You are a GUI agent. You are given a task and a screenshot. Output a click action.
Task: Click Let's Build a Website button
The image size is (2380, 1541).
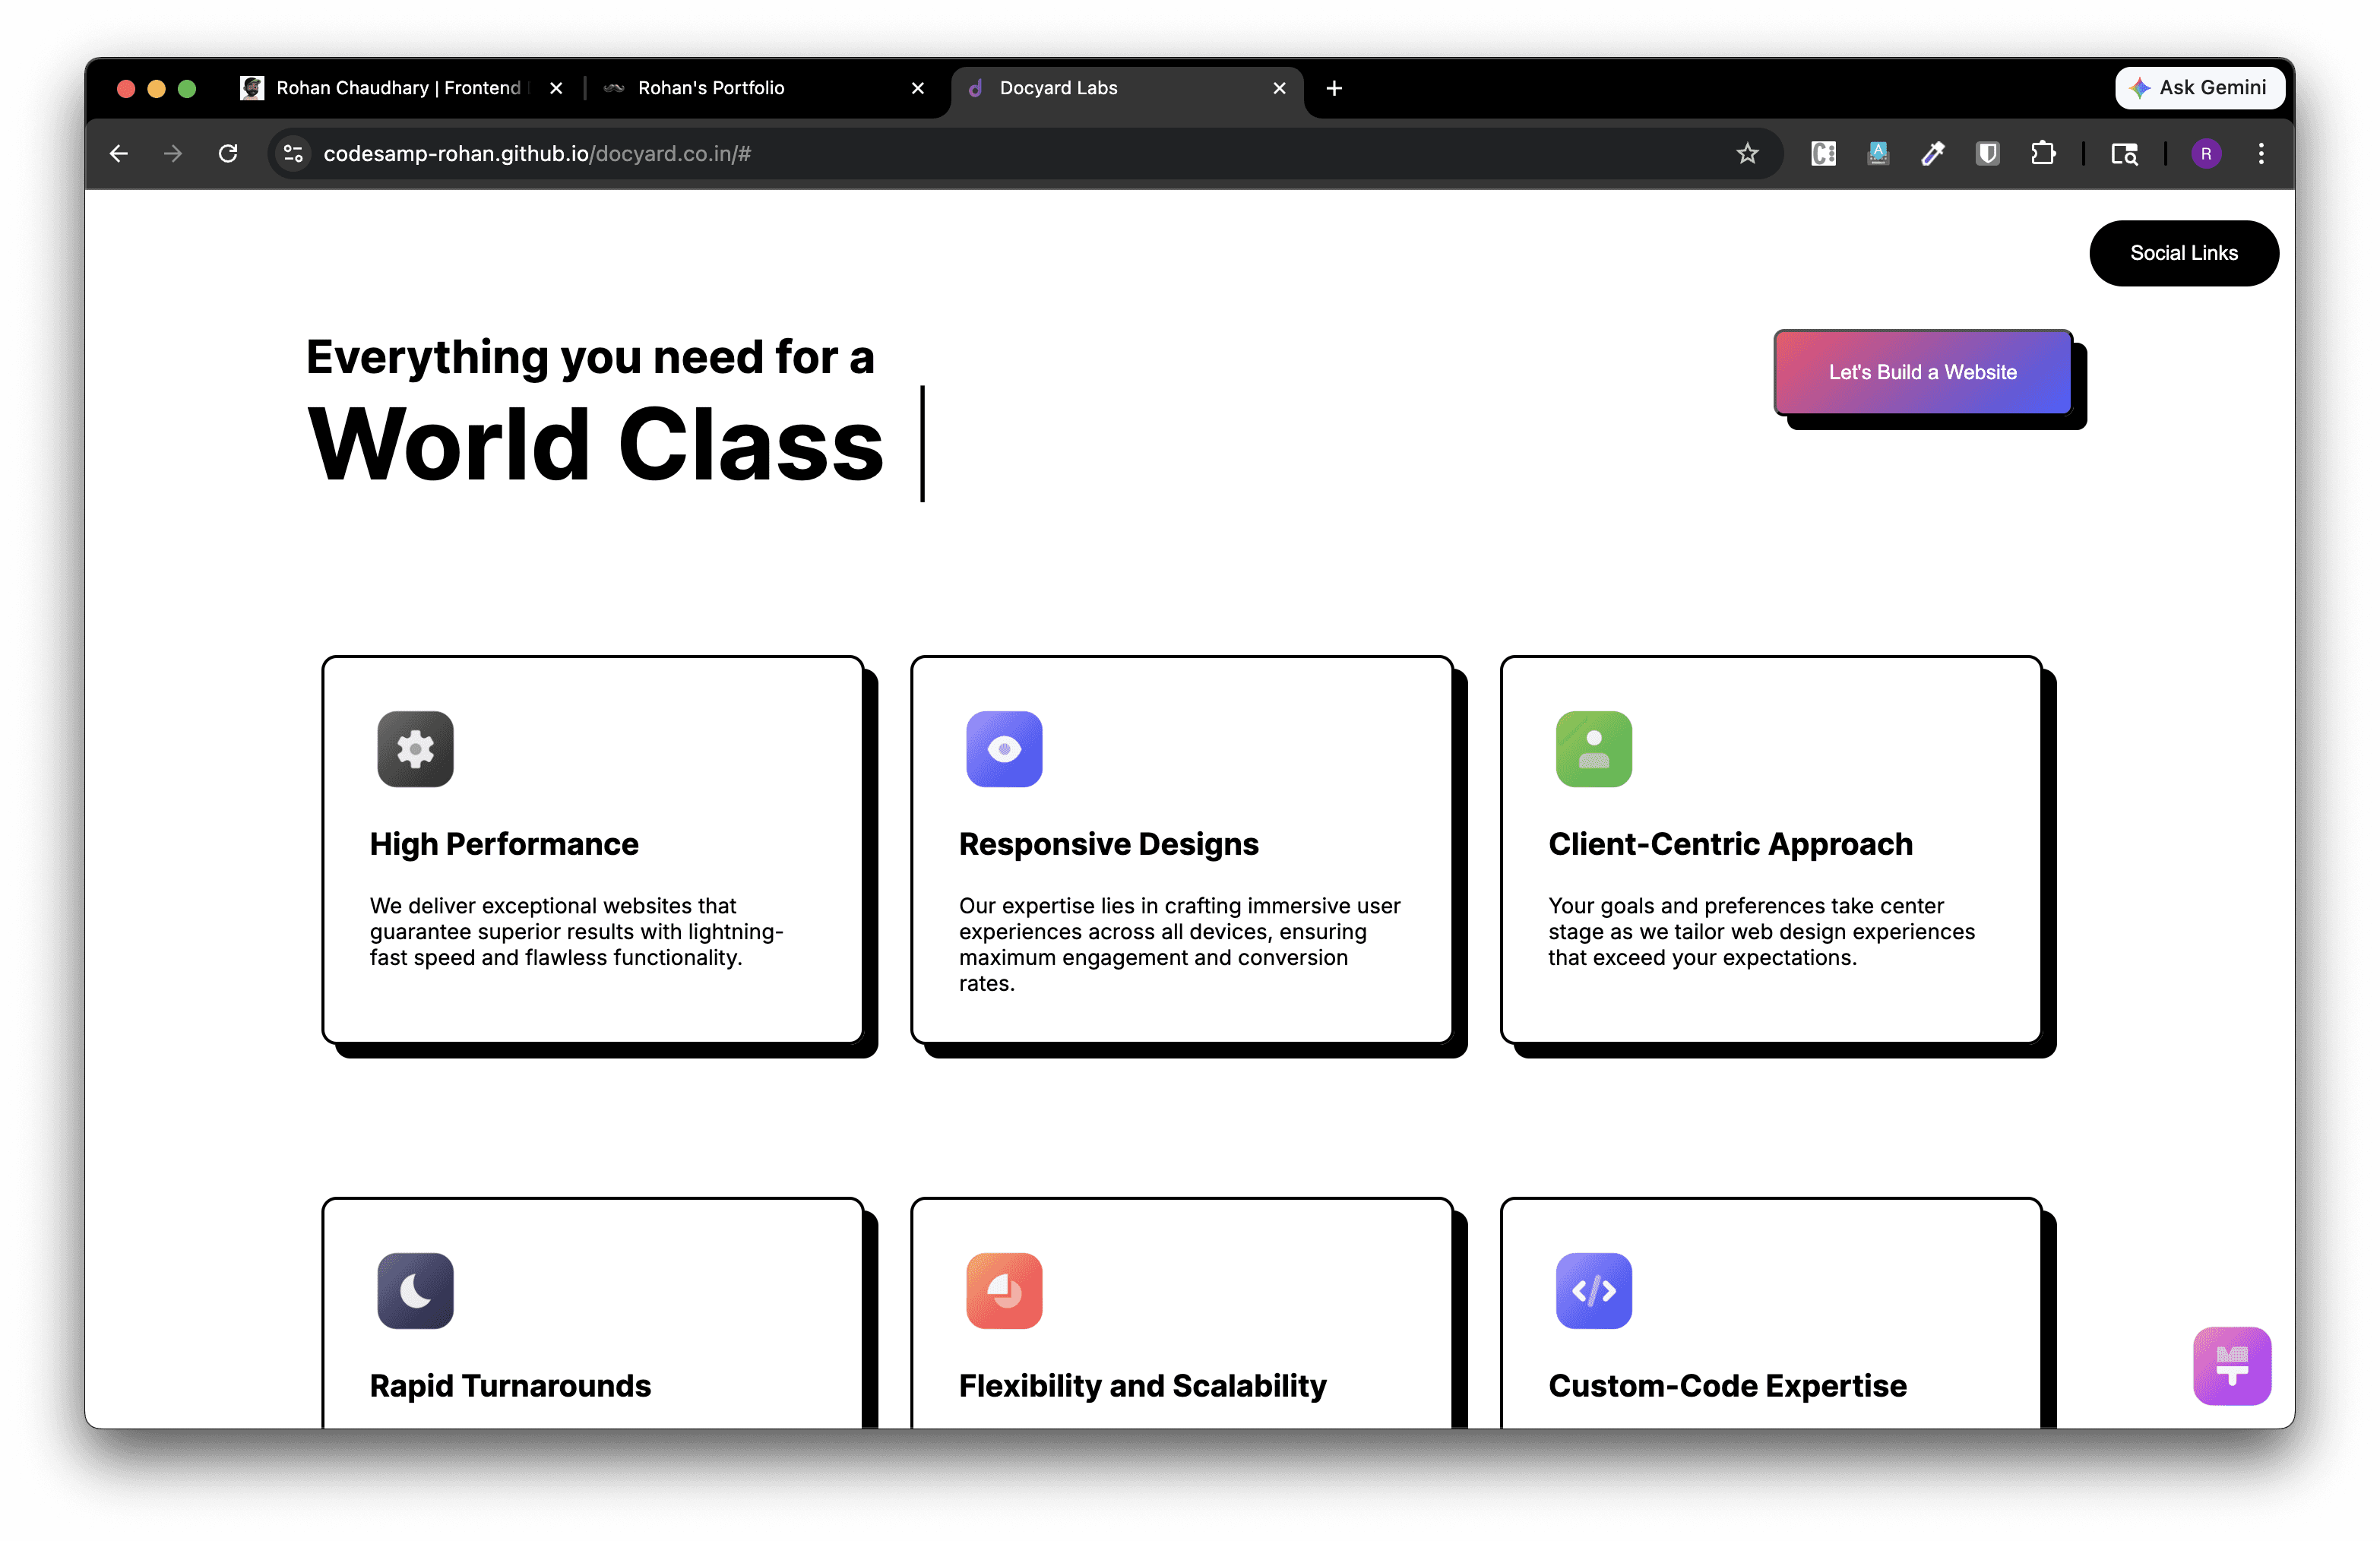pyautogui.click(x=1922, y=372)
